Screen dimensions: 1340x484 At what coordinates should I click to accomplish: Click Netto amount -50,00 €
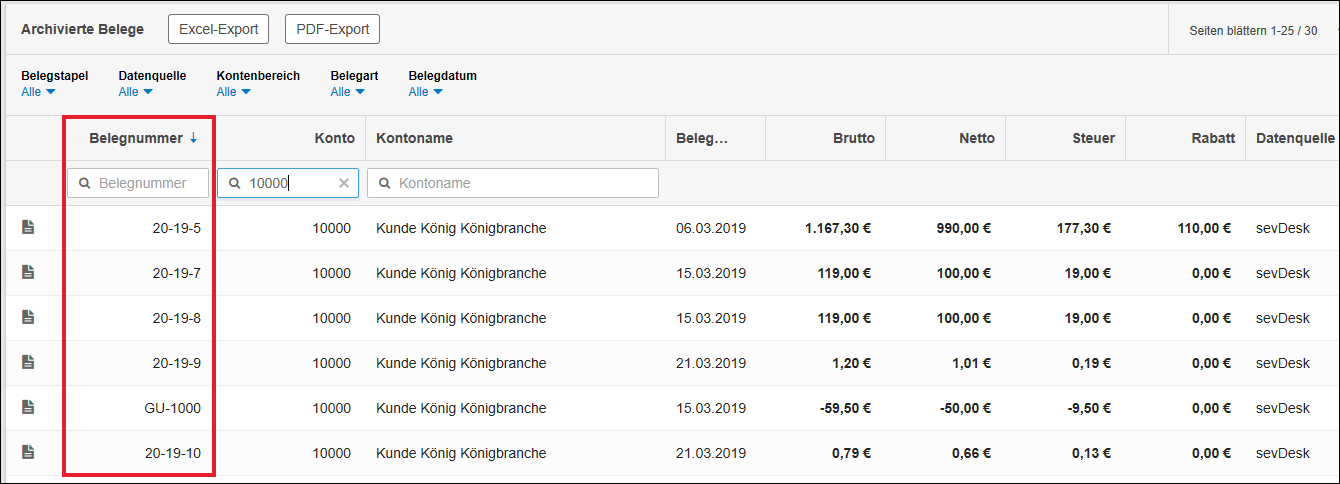[965, 408]
